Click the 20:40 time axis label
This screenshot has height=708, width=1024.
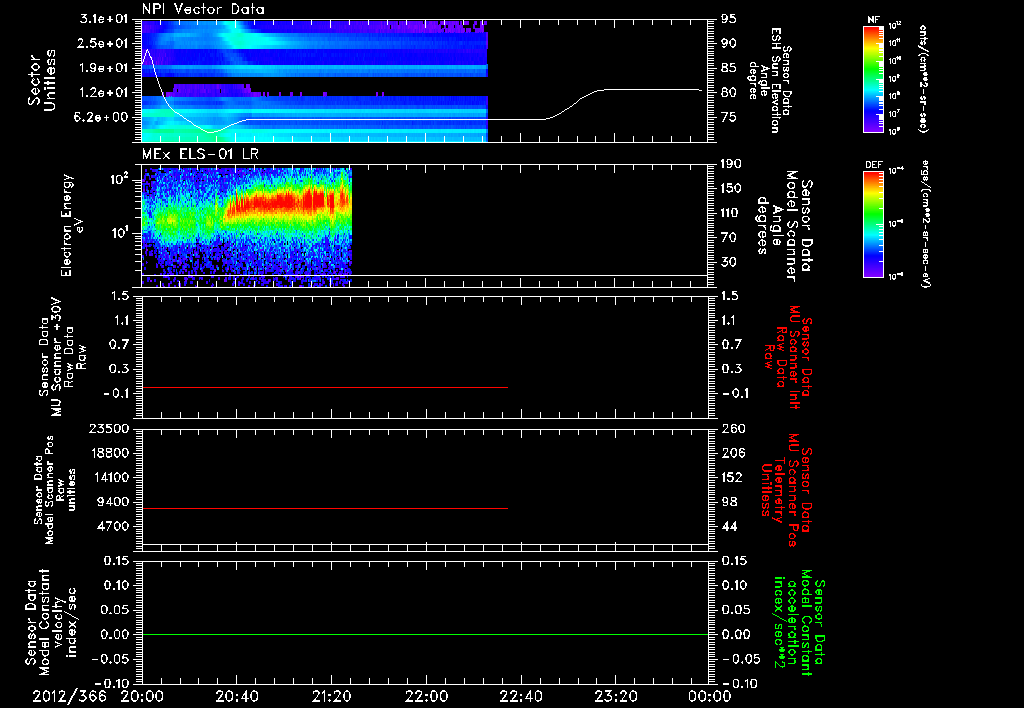point(236,696)
